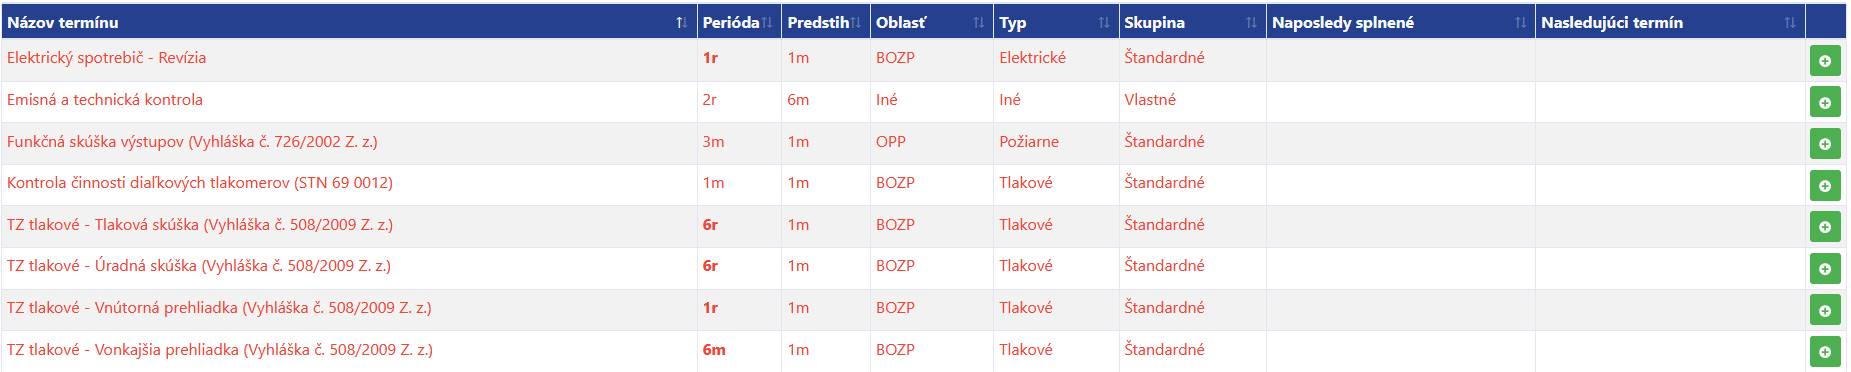
Task: Click green plus icon for Emisná a technická kontrola
Action: (x=1825, y=102)
